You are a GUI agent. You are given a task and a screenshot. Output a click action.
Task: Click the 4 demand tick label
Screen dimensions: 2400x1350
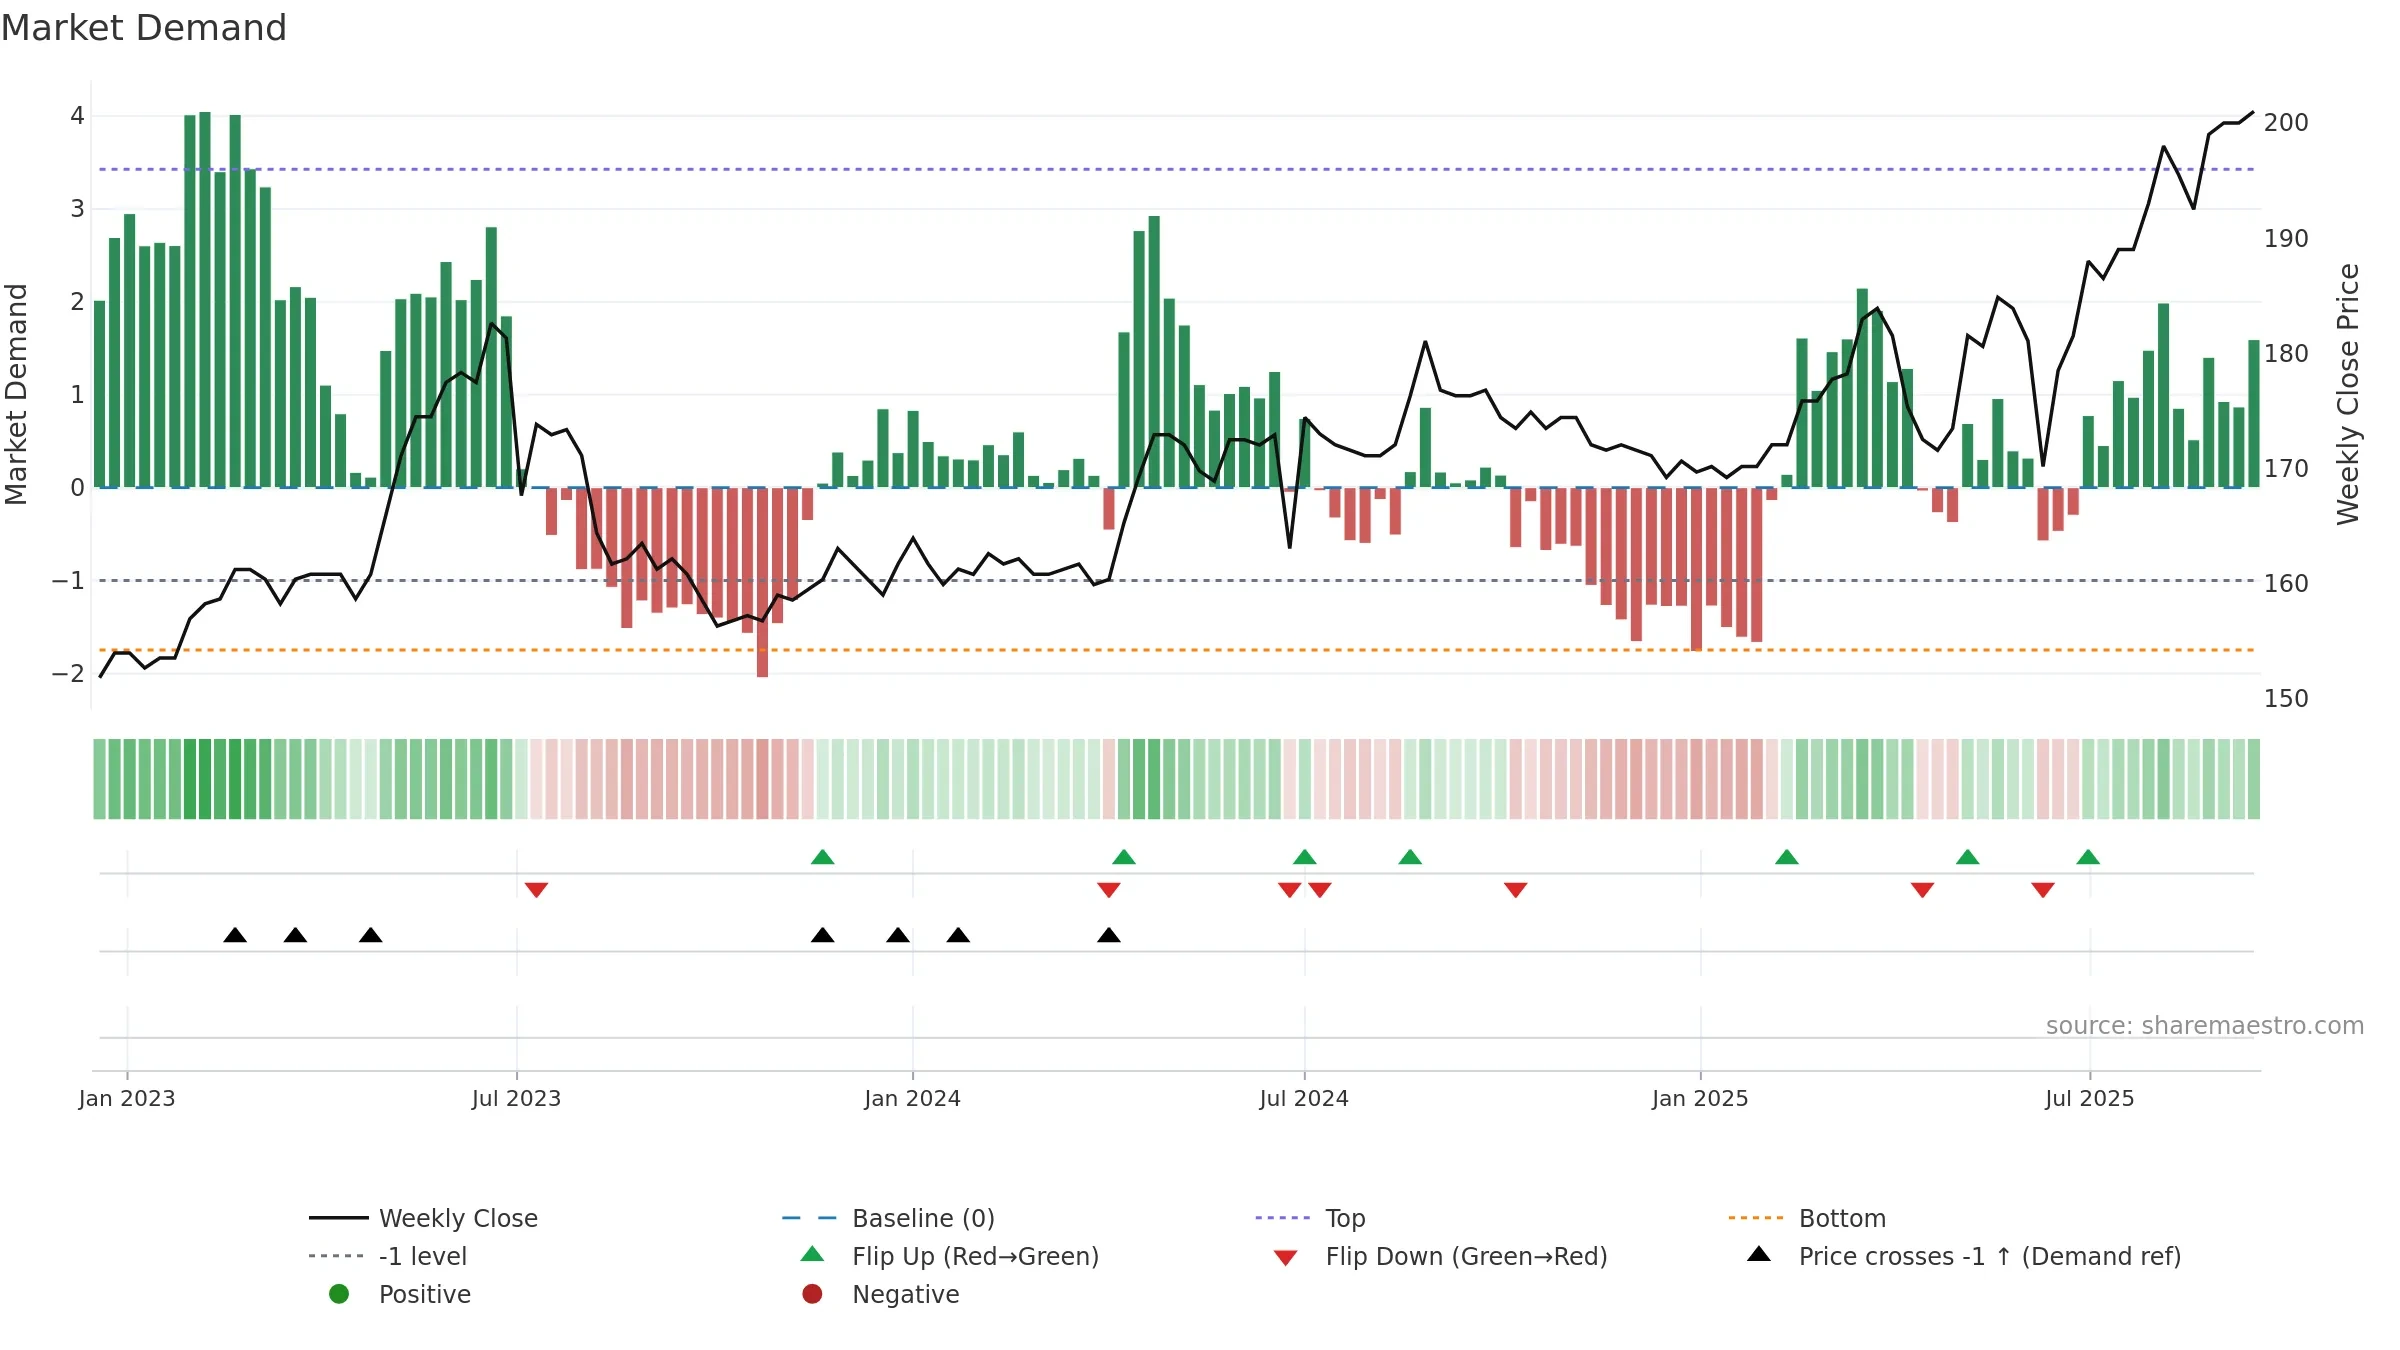pyautogui.click(x=77, y=116)
